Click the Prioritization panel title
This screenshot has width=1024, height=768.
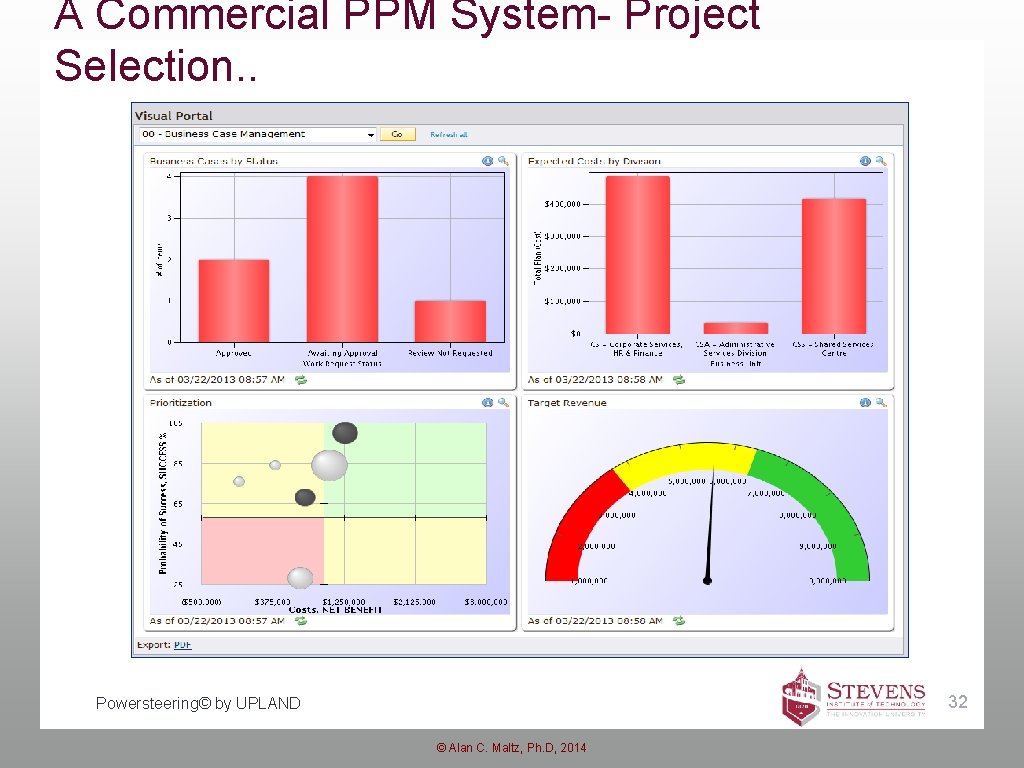pos(181,403)
